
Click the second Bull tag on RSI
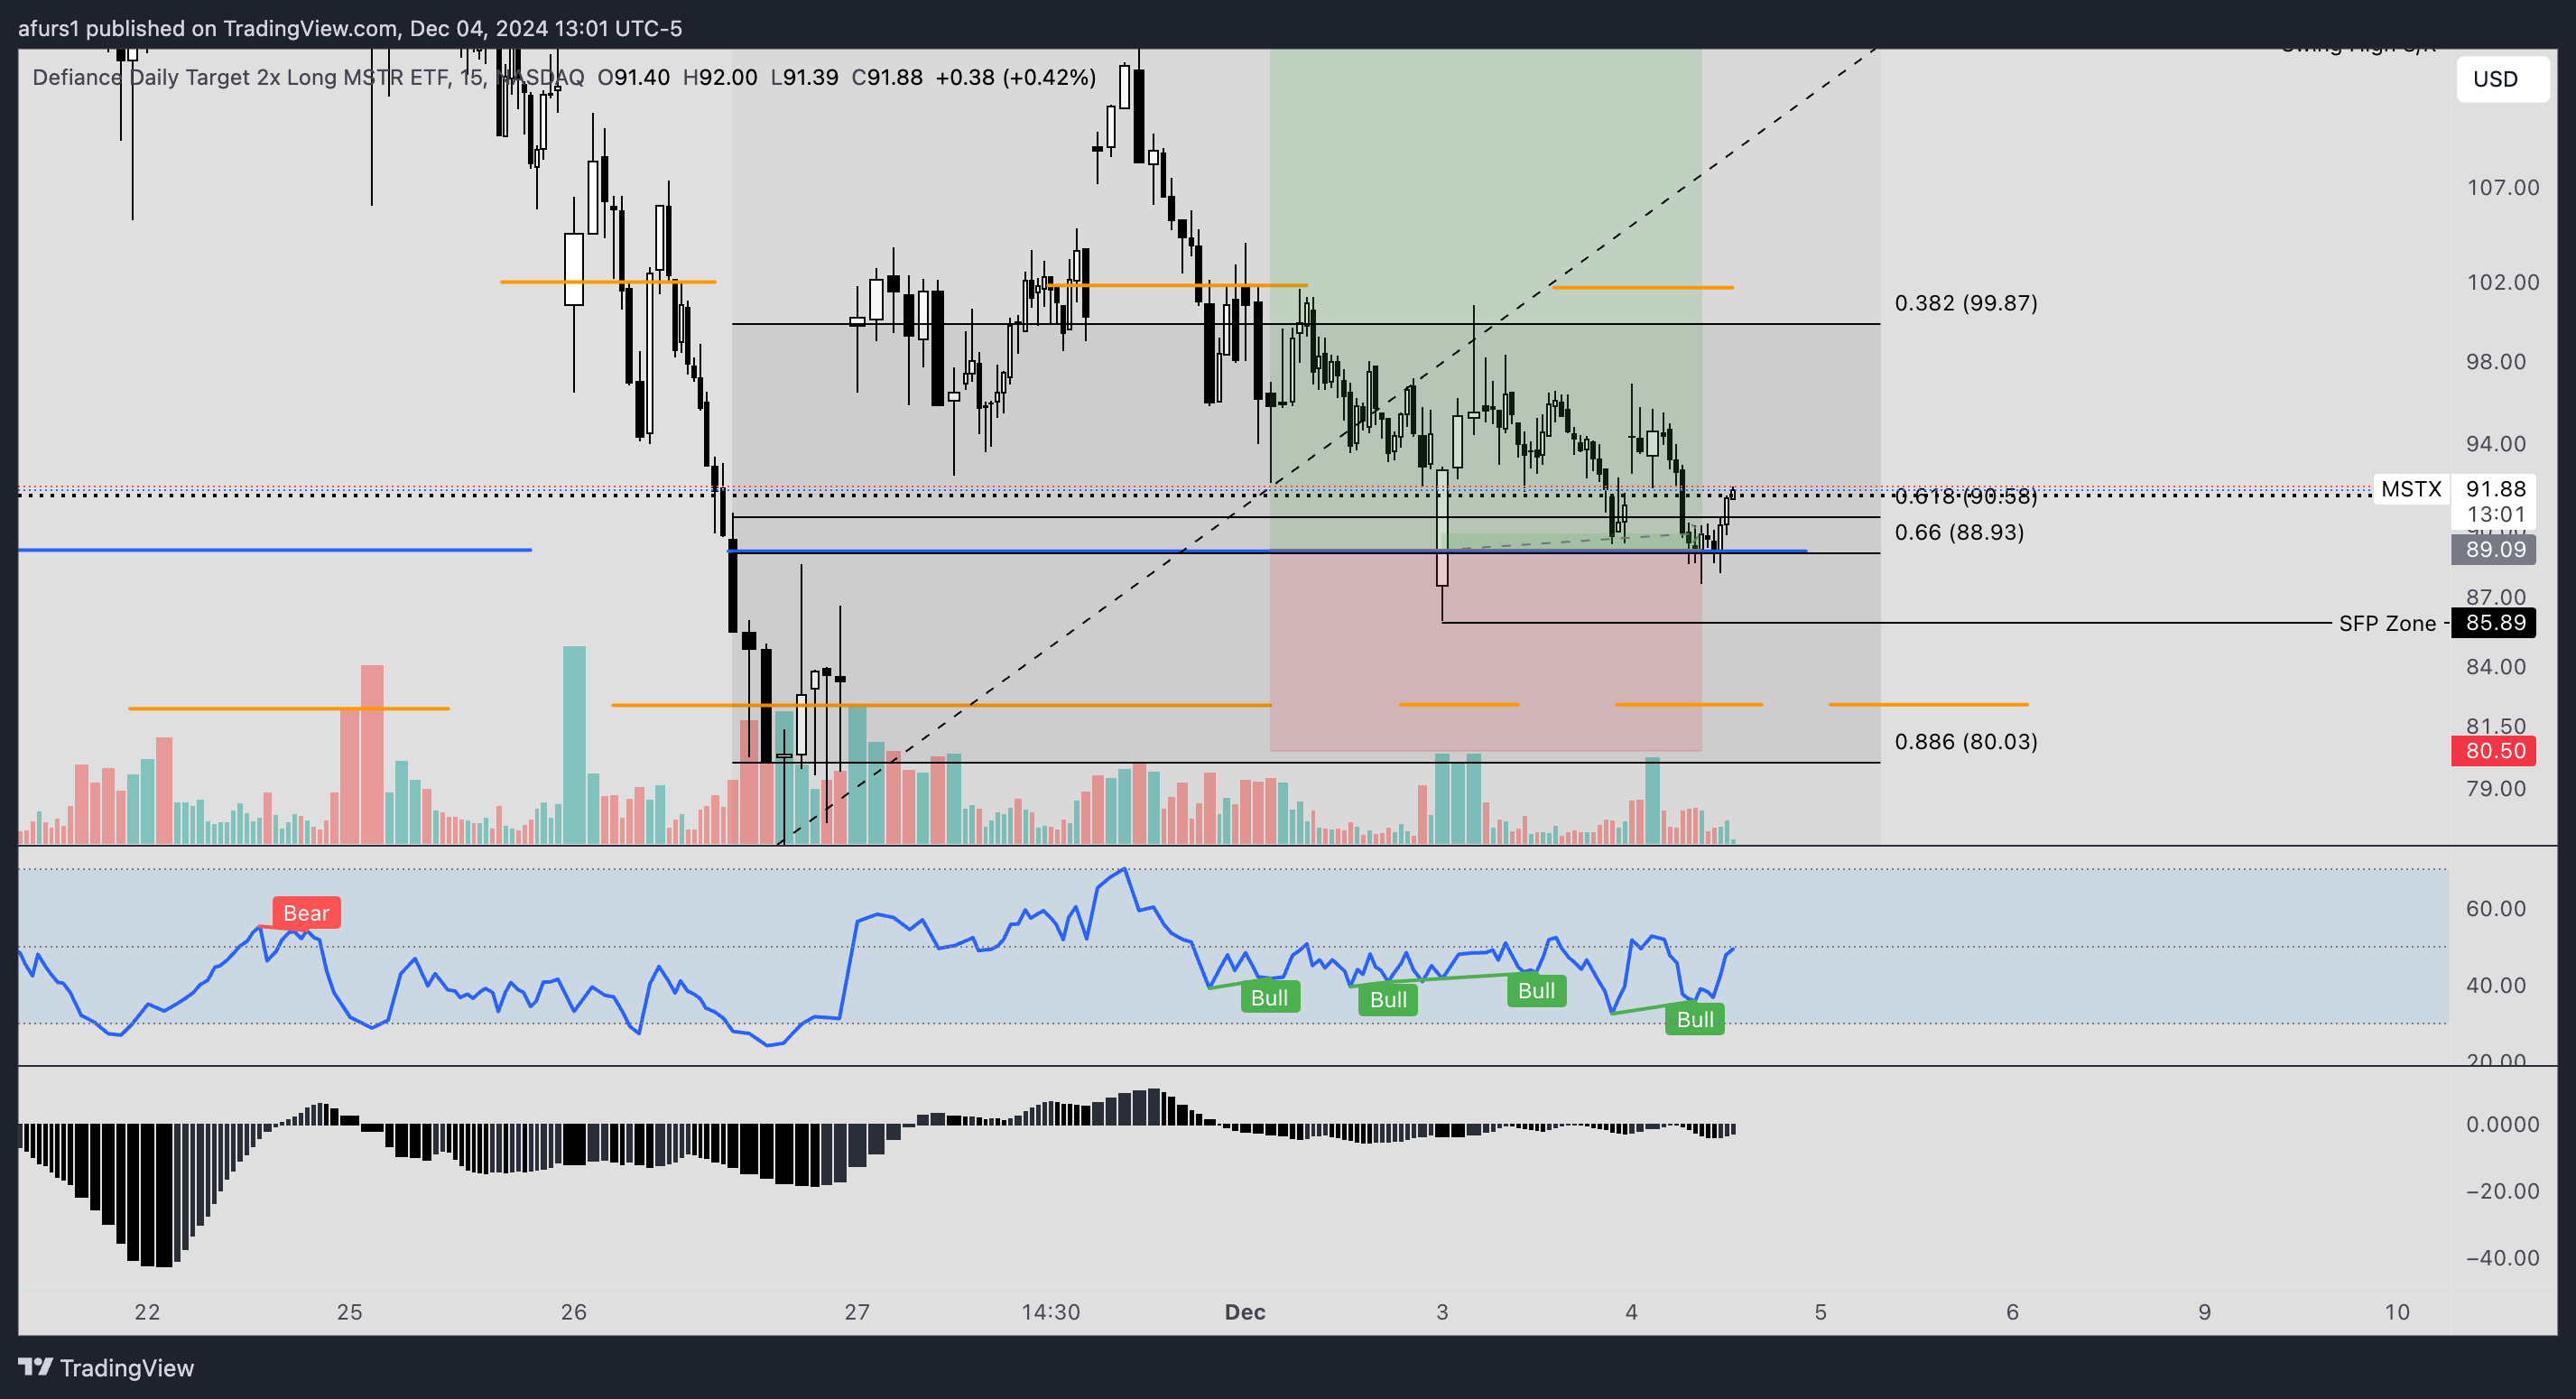pos(1388,999)
